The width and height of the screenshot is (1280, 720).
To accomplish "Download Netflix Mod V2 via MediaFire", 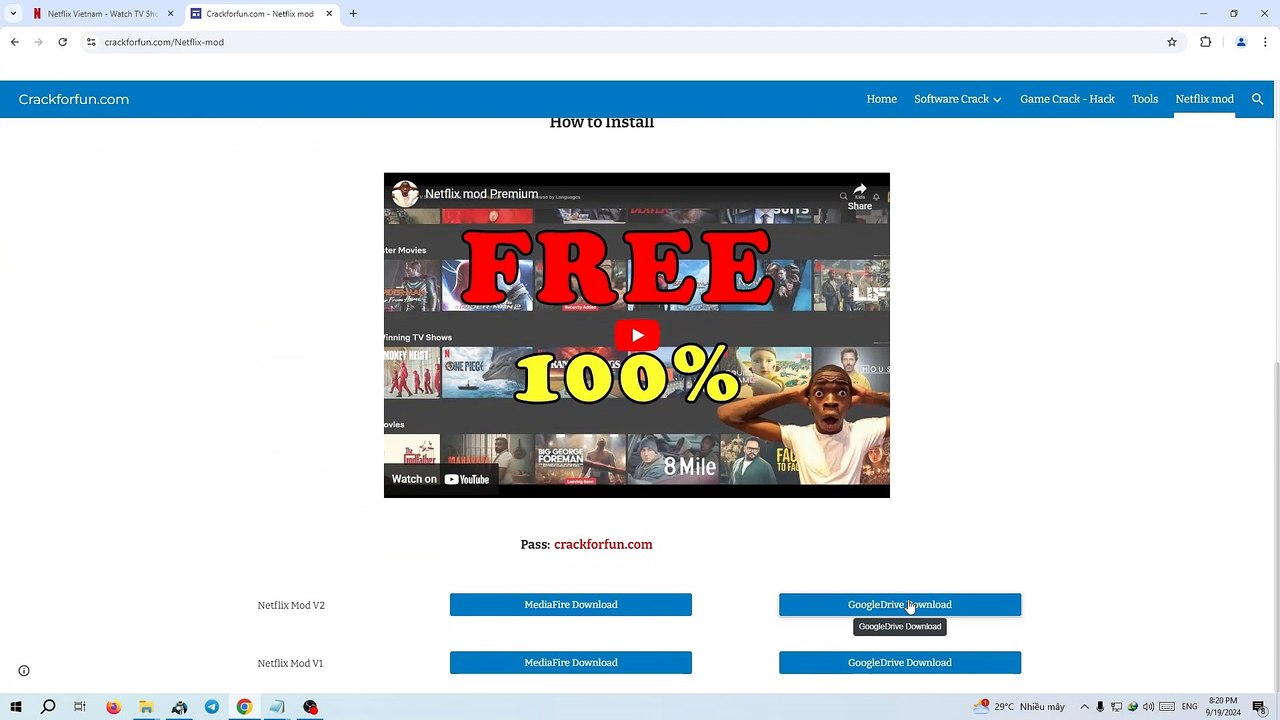I will tap(571, 605).
